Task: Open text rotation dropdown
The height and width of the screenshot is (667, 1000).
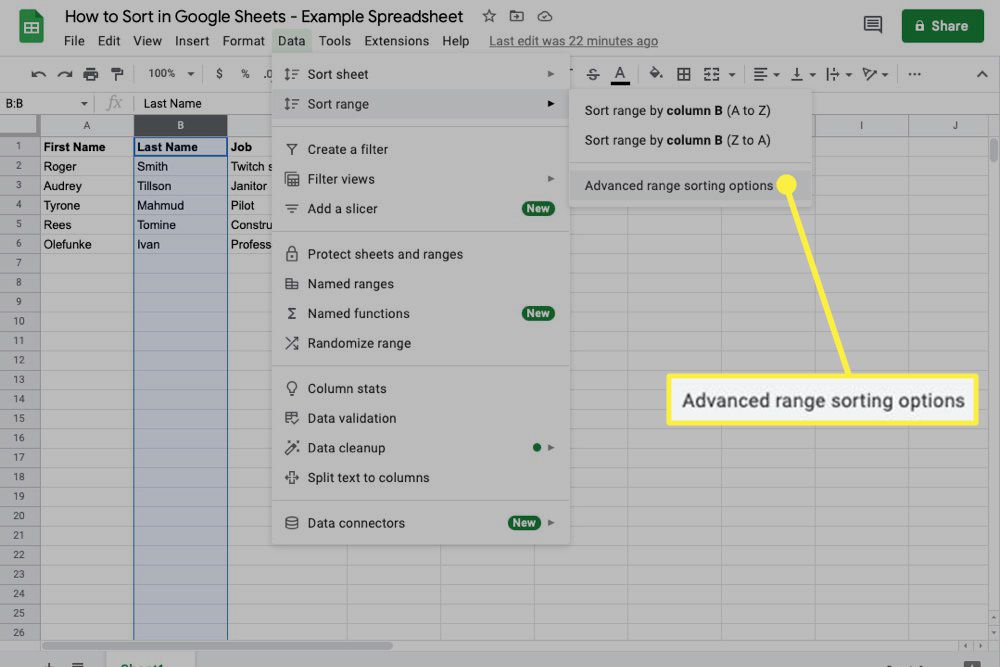Action: pyautogui.click(x=874, y=74)
